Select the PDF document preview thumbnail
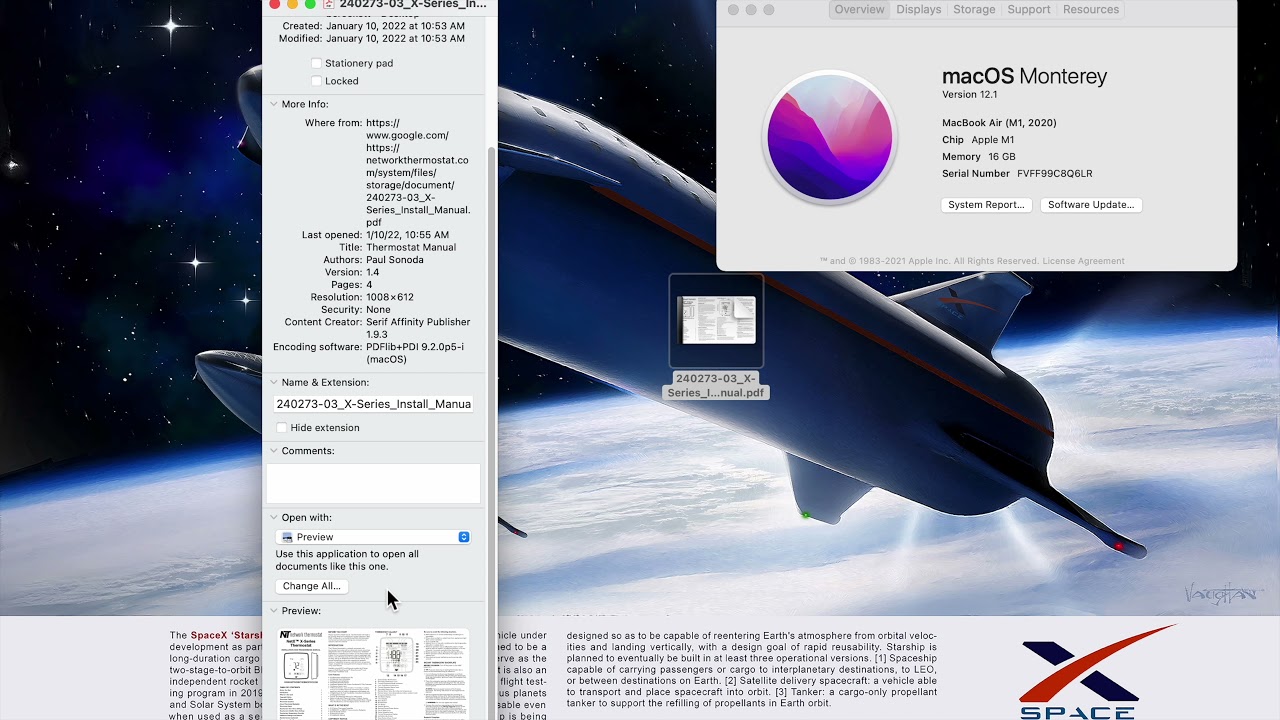Image resolution: width=1280 pixels, height=720 pixels. point(373,674)
